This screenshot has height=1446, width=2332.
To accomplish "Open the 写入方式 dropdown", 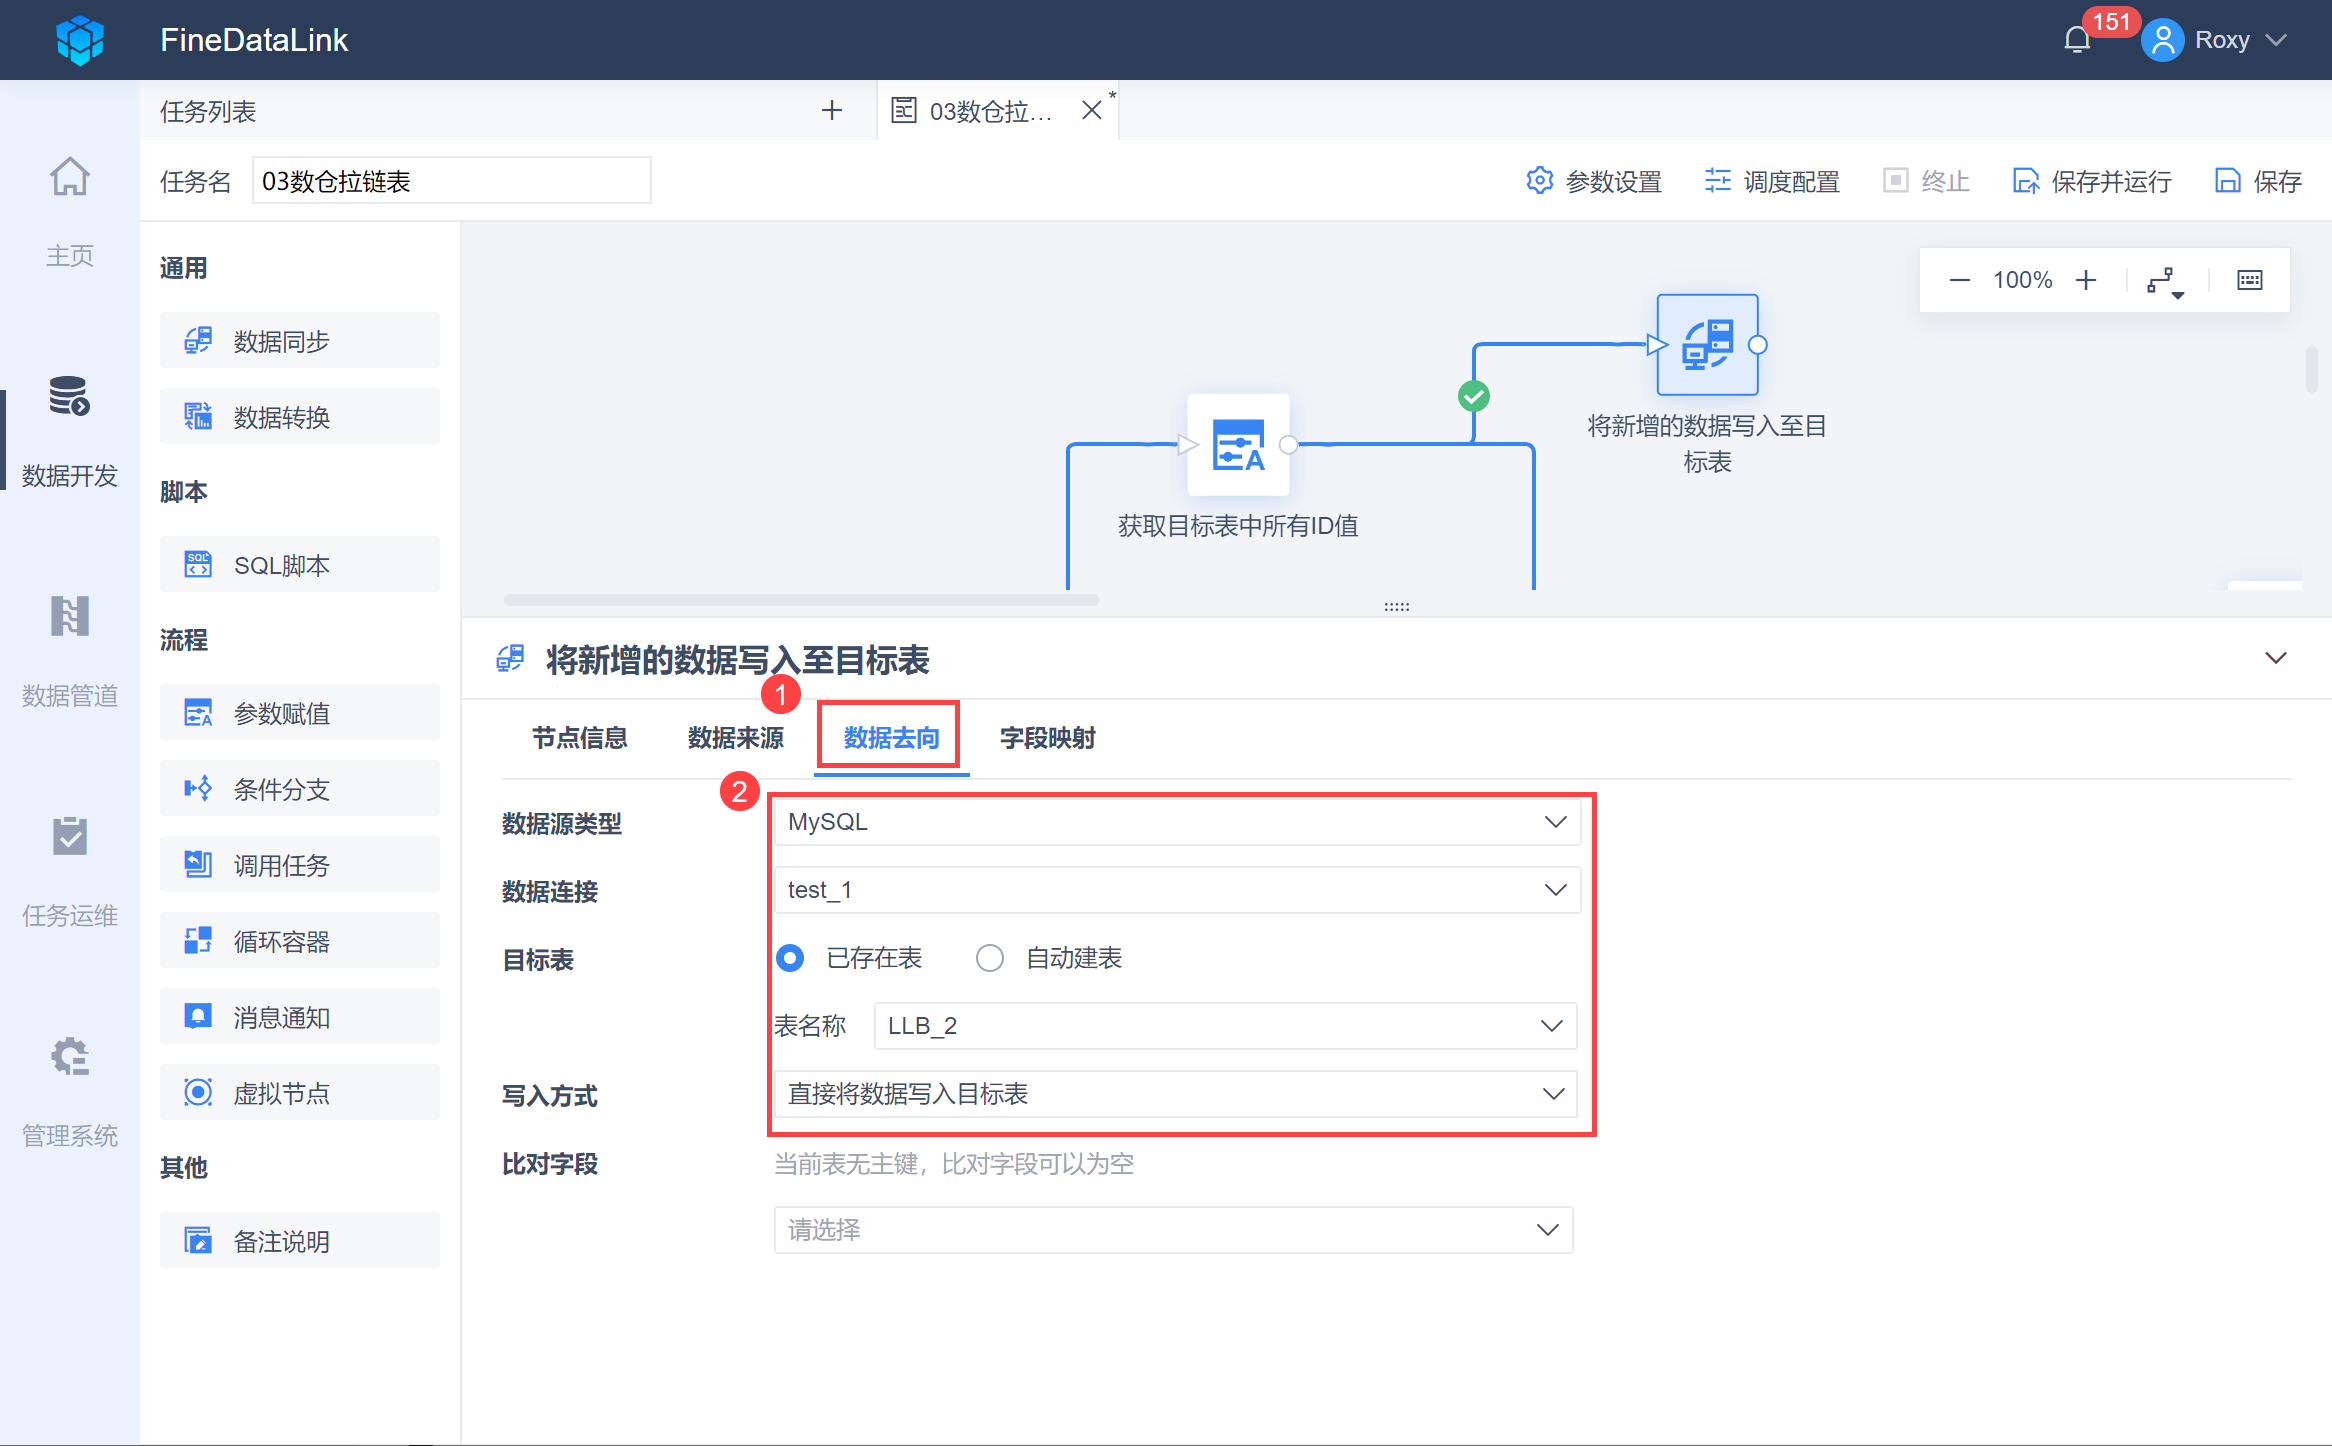I will click(x=1176, y=1094).
